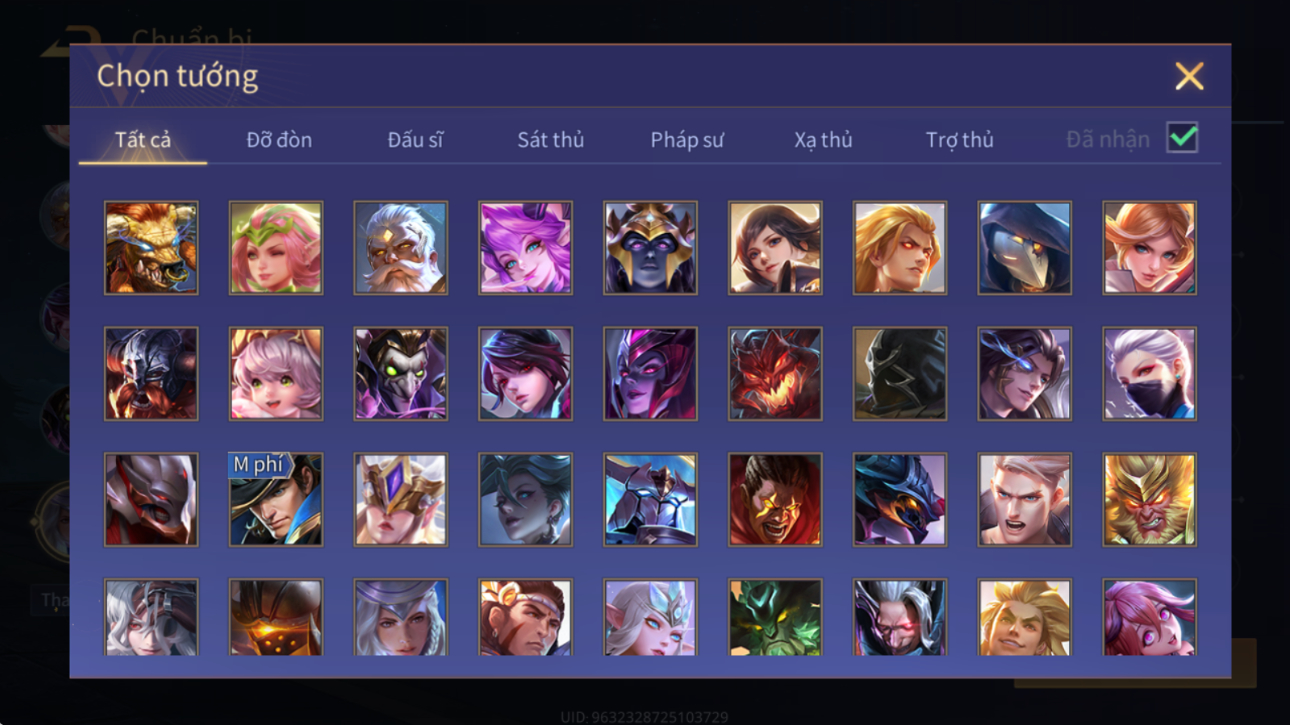Choose the green-eyed dark jester hero
The image size is (1290, 725).
coord(400,374)
